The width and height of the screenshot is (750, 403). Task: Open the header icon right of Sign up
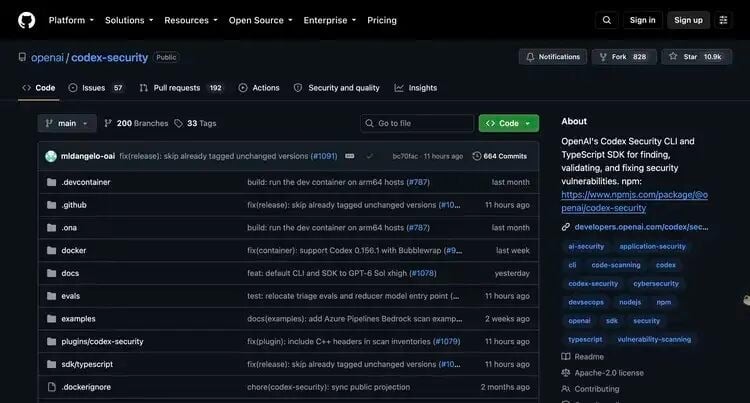point(723,20)
